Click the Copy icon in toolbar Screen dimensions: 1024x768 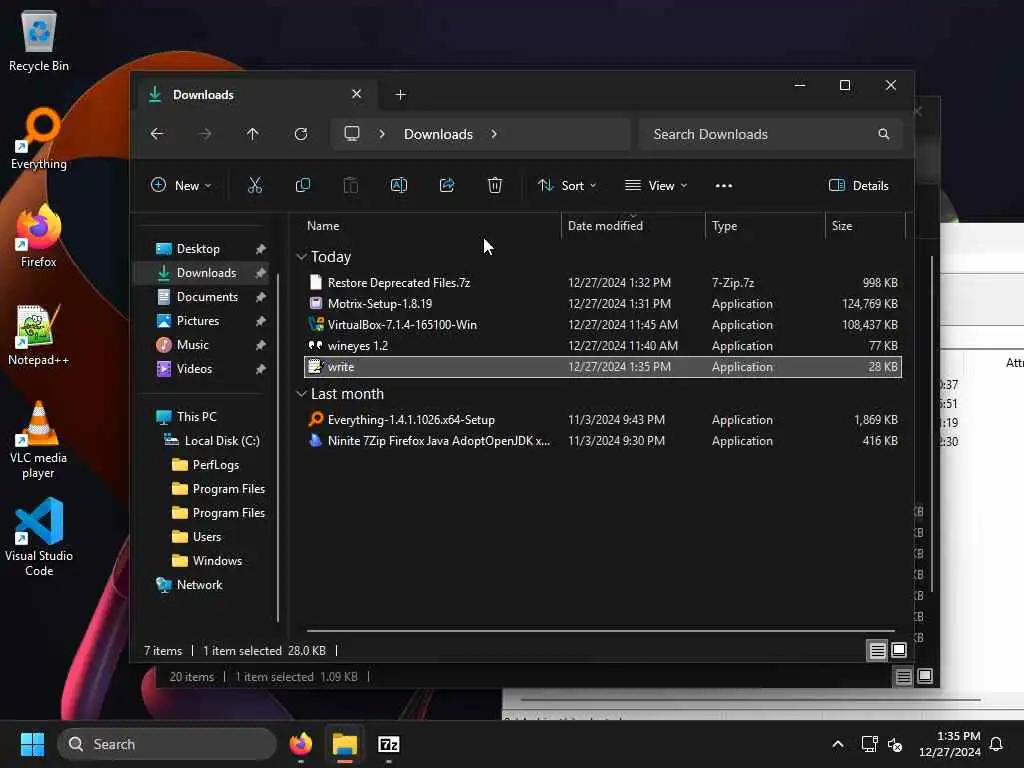click(x=302, y=185)
